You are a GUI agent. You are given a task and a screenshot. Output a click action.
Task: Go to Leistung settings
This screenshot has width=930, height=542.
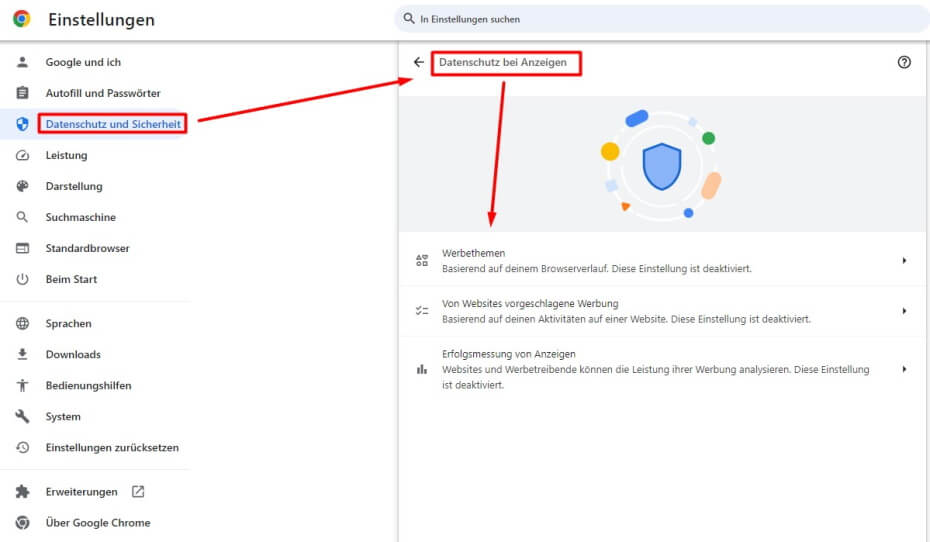pyautogui.click(x=66, y=155)
